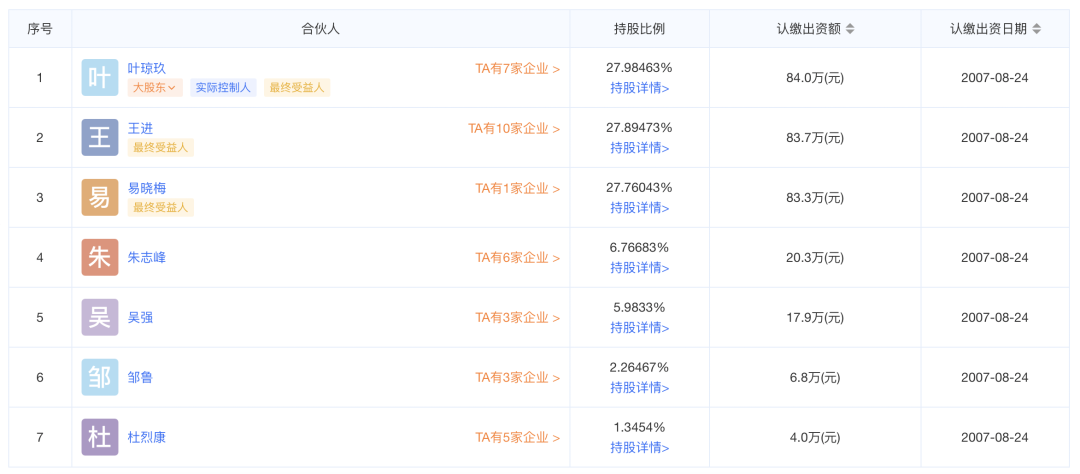Image resolution: width=1080 pixels, height=474 pixels.
Task: Expand TA有3家企业 for 邹鲁
Action: pyautogui.click(x=518, y=378)
